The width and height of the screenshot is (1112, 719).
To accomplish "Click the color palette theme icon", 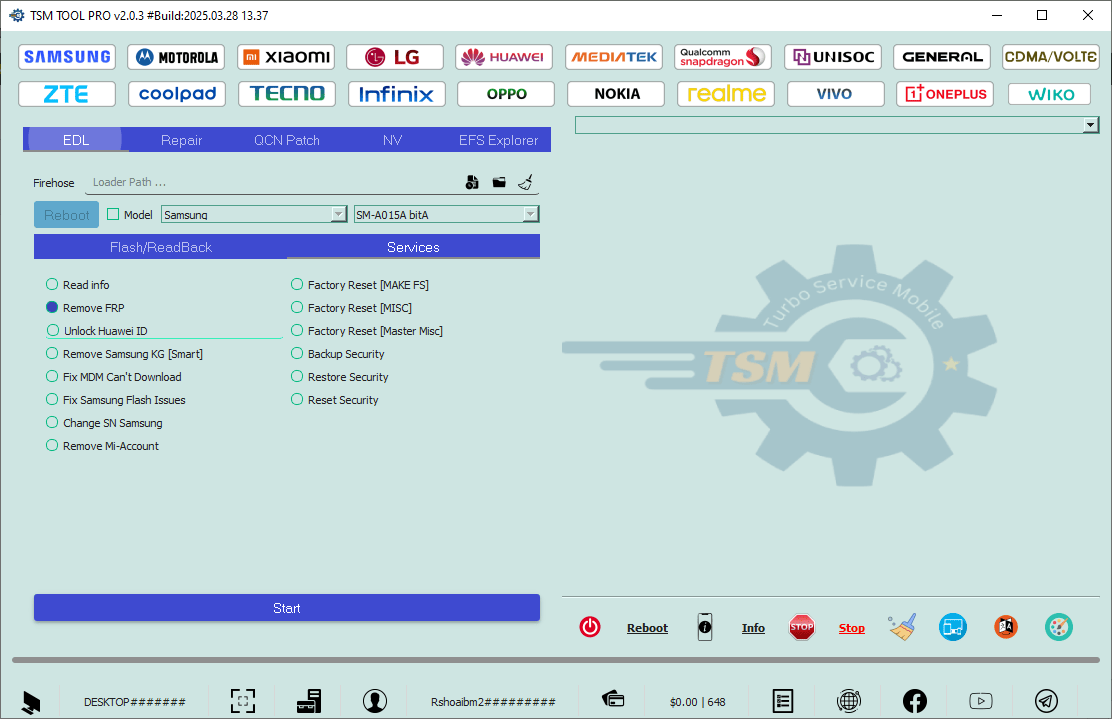I will [1058, 627].
